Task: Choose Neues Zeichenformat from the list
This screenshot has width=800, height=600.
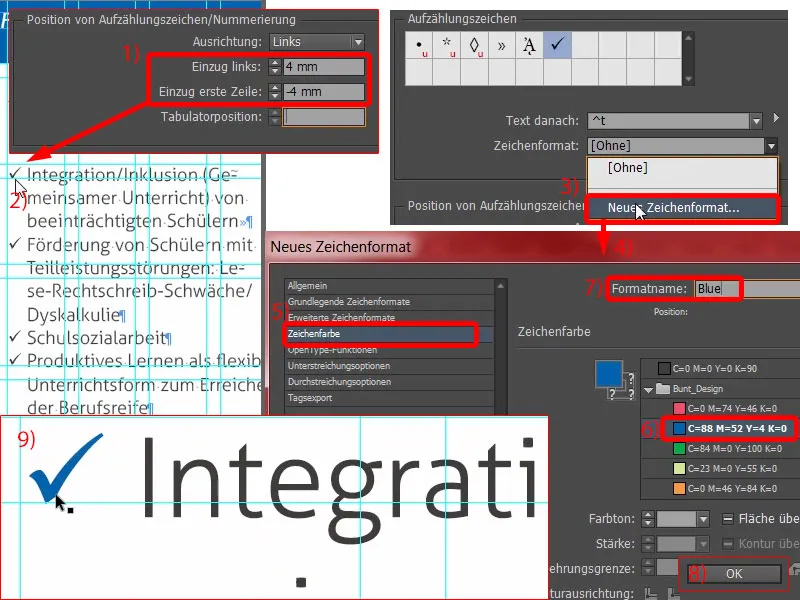Action: pos(671,207)
